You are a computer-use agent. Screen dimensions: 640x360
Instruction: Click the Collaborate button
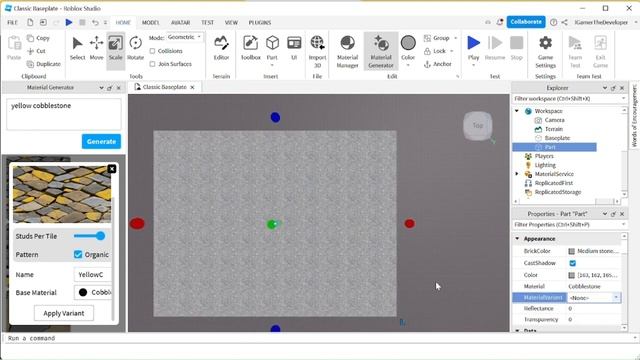click(526, 22)
